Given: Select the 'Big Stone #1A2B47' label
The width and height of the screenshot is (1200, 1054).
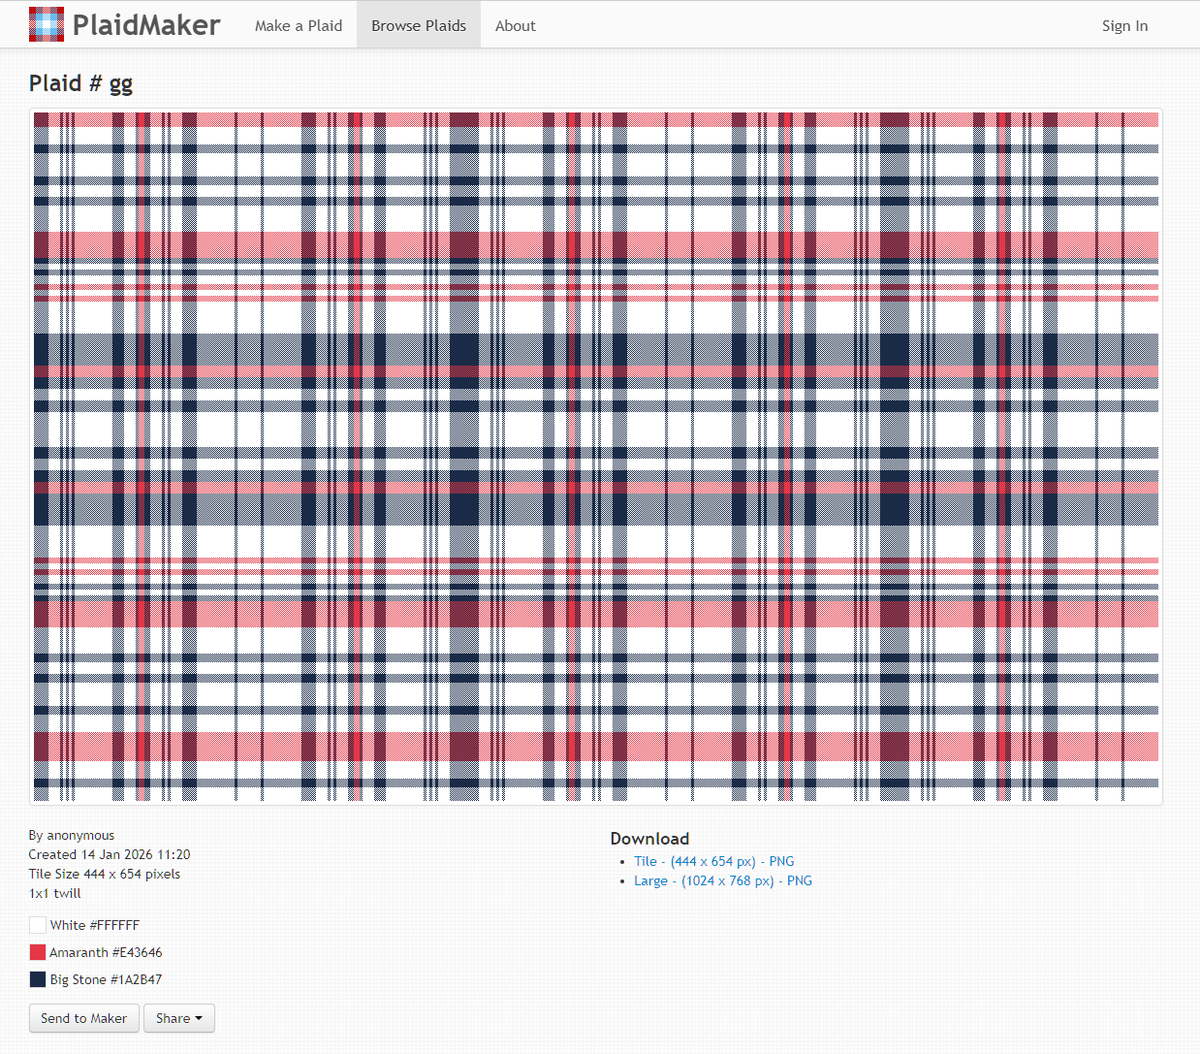Looking at the screenshot, I should (106, 979).
